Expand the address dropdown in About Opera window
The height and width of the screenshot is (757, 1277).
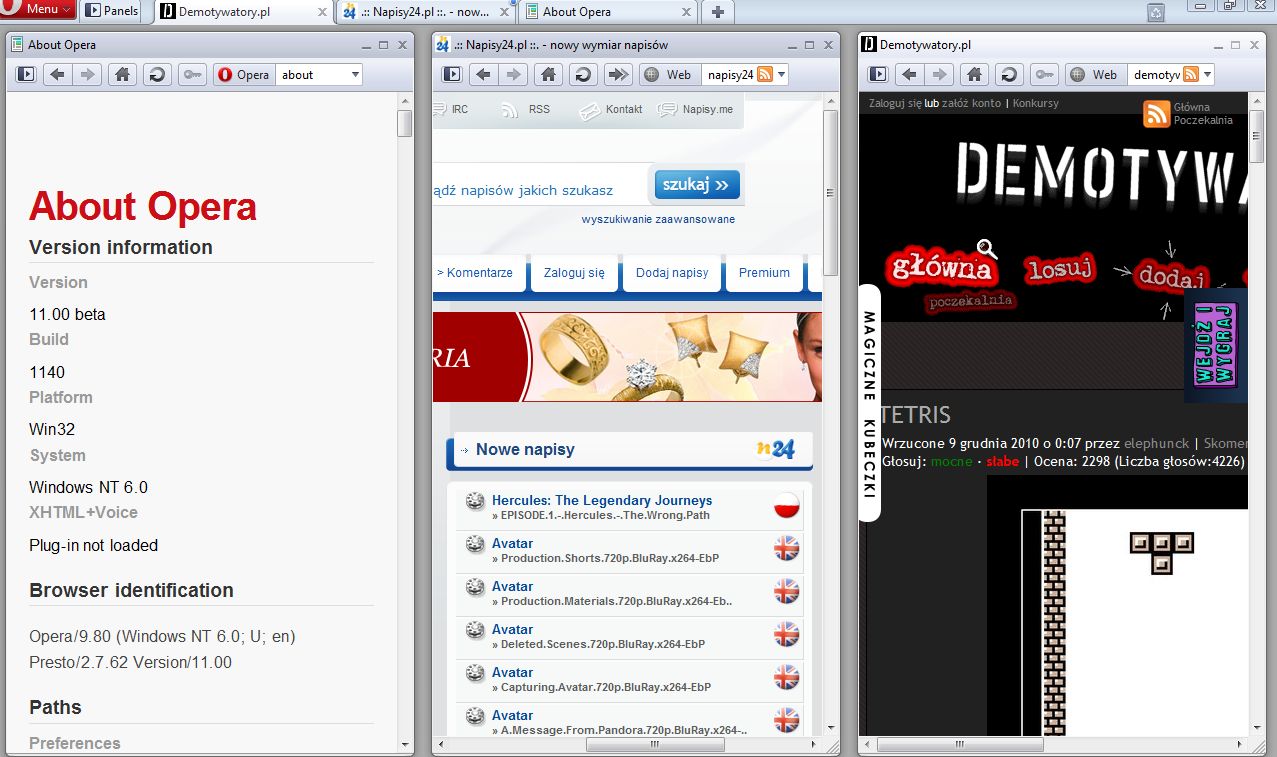click(354, 74)
